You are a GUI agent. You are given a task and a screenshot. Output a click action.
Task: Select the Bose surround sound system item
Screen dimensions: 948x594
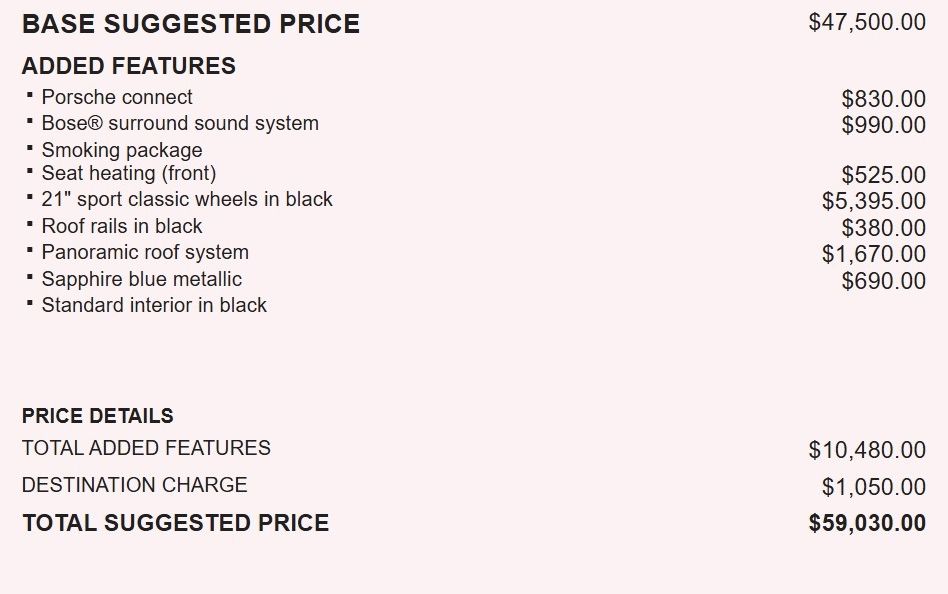(x=180, y=124)
